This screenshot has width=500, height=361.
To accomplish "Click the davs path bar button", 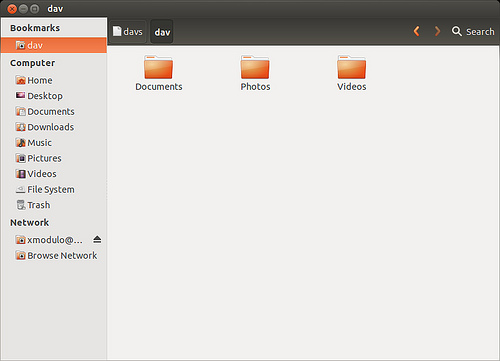I will 128,32.
